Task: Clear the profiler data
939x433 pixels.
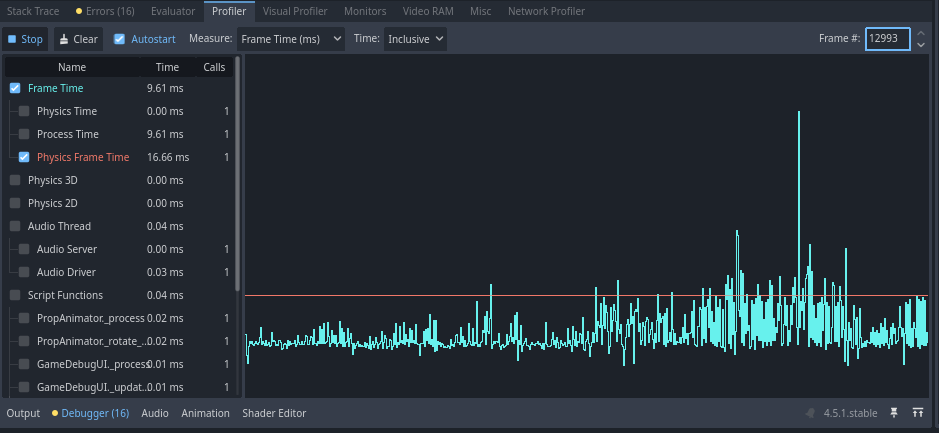Action: 78,39
